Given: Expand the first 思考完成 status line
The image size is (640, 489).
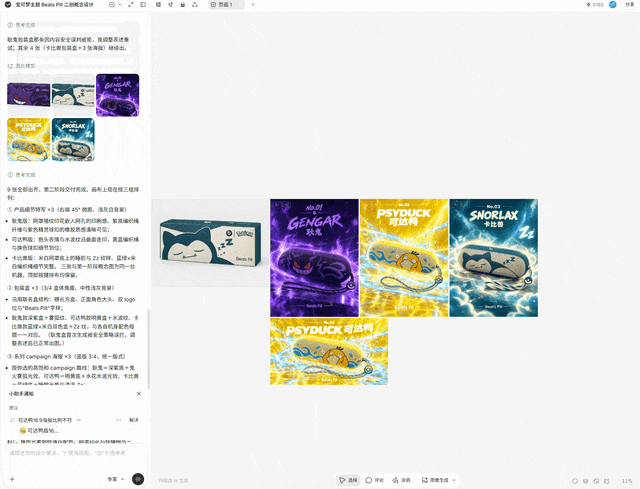Looking at the screenshot, I should [x=21, y=25].
